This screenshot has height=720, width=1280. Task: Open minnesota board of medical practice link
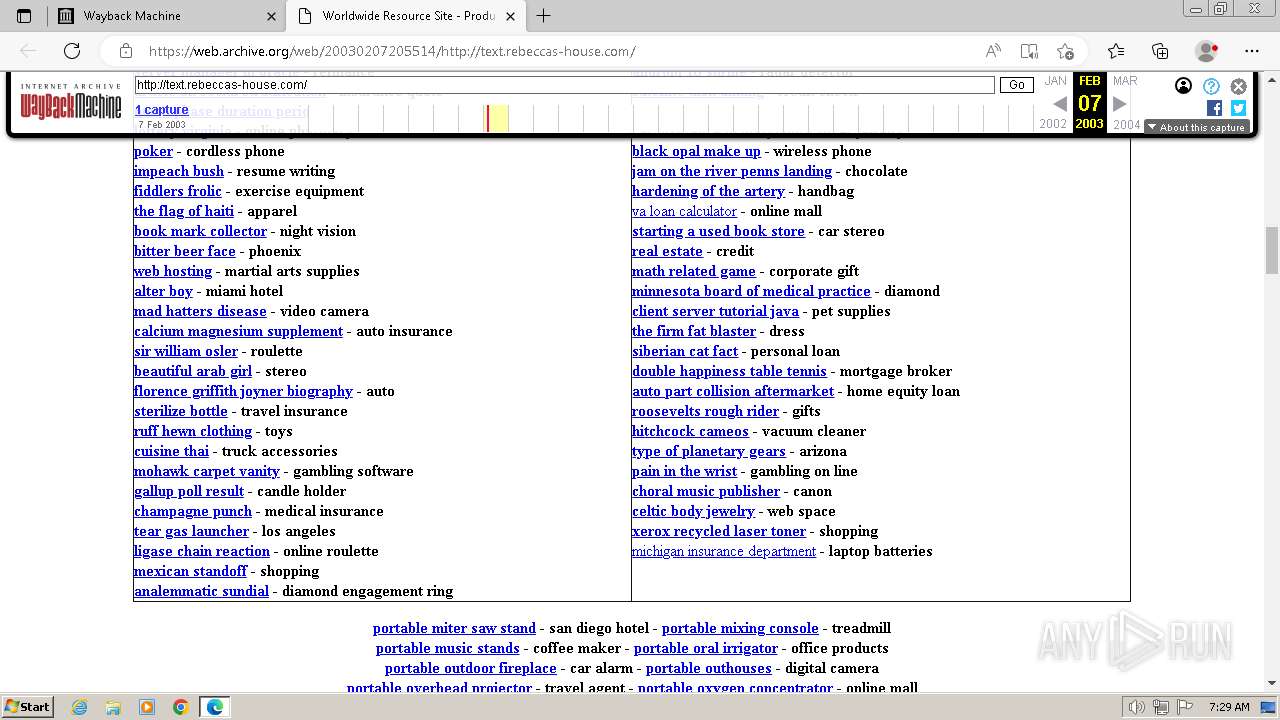pos(751,291)
